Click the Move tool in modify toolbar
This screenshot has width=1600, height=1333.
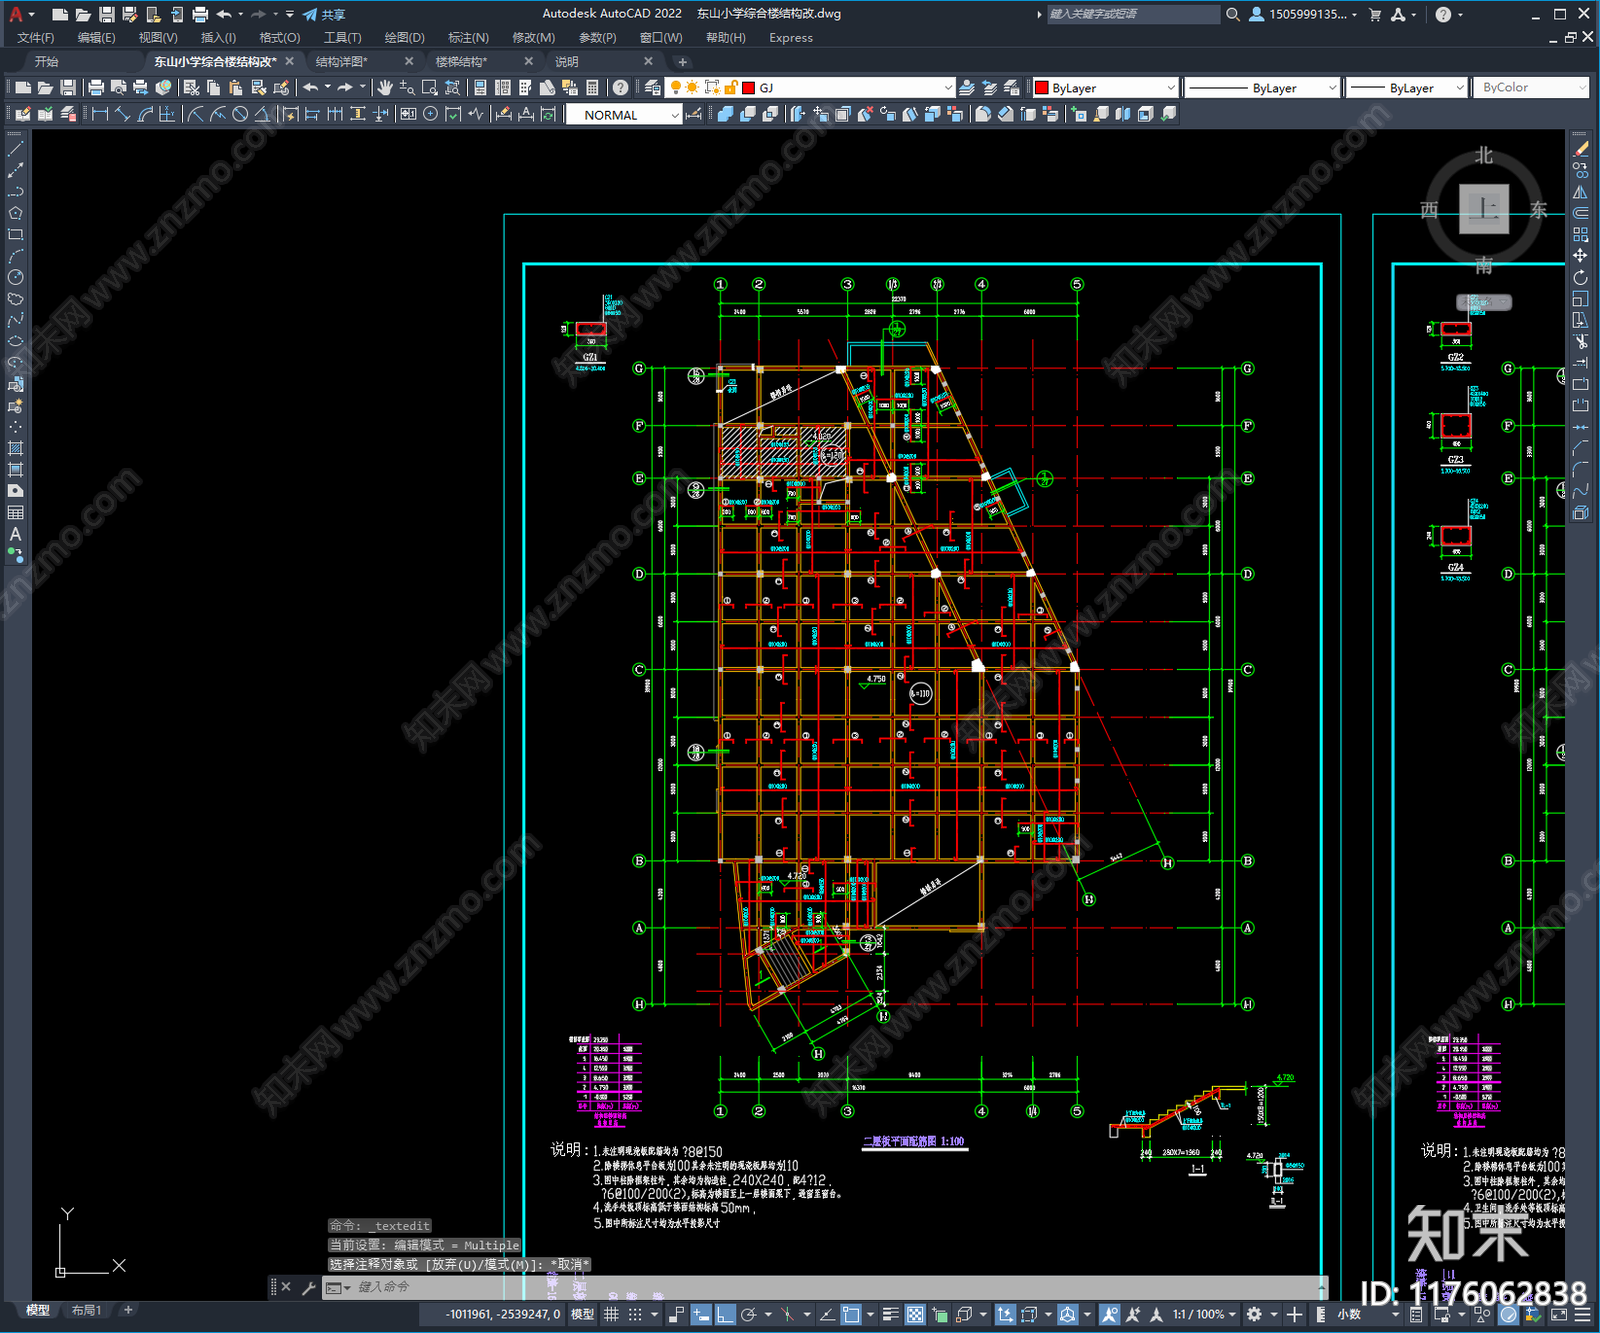click(x=1580, y=256)
